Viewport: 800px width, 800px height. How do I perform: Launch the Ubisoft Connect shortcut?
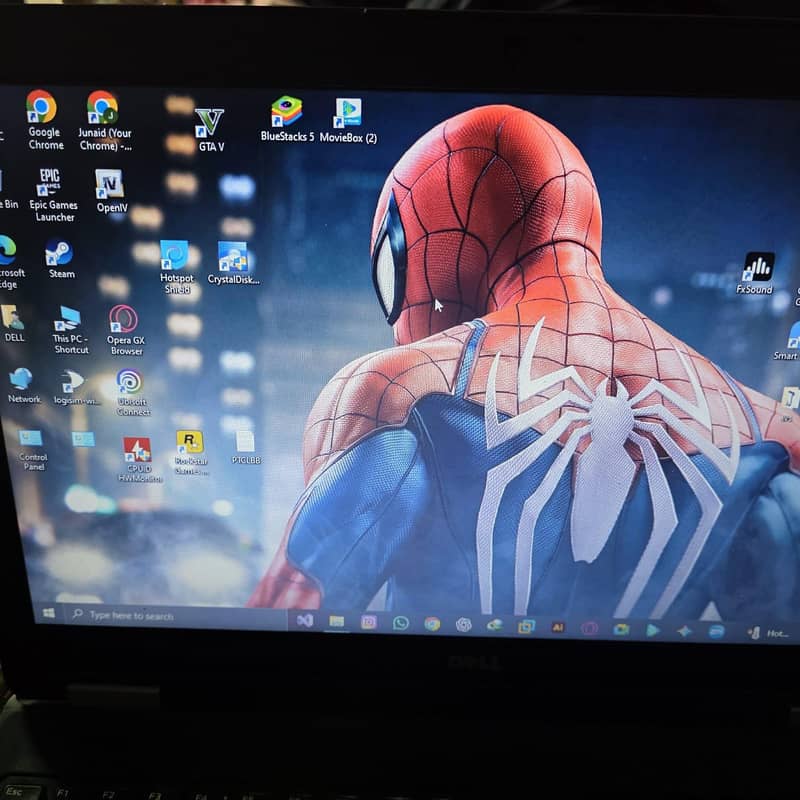point(132,392)
